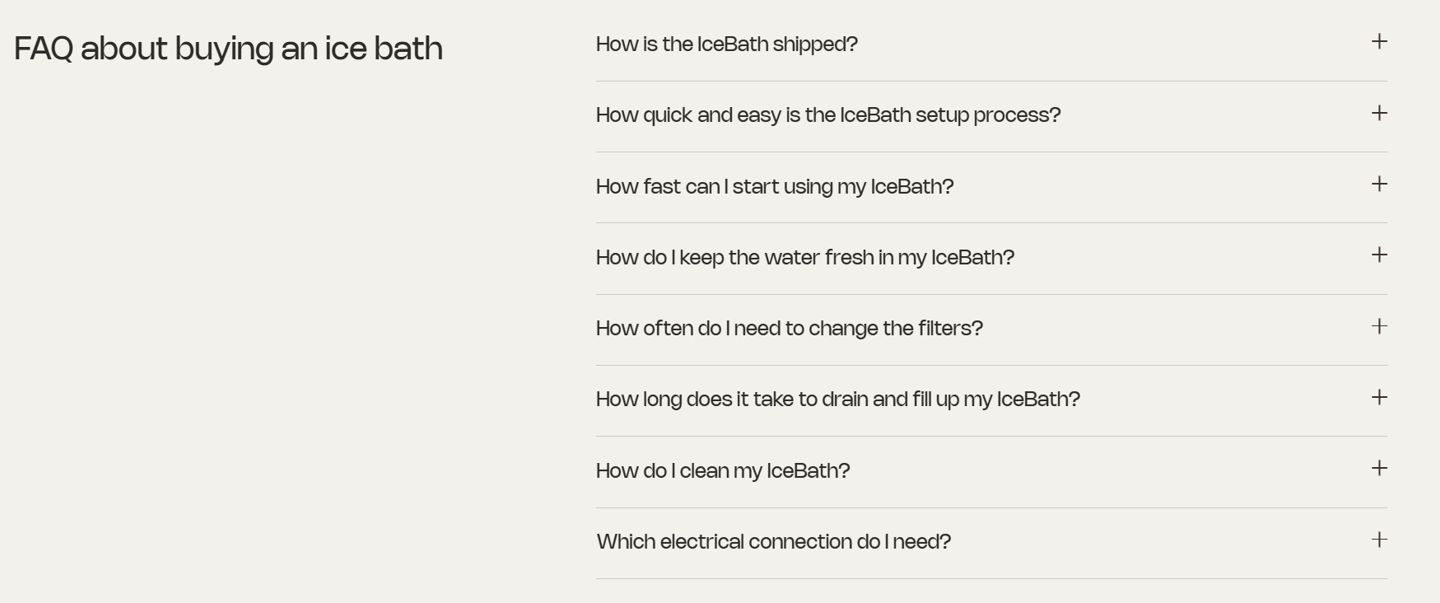This screenshot has height=603, width=1440.
Task: Click plus icon for electrical connection question
Action: 1379,540
